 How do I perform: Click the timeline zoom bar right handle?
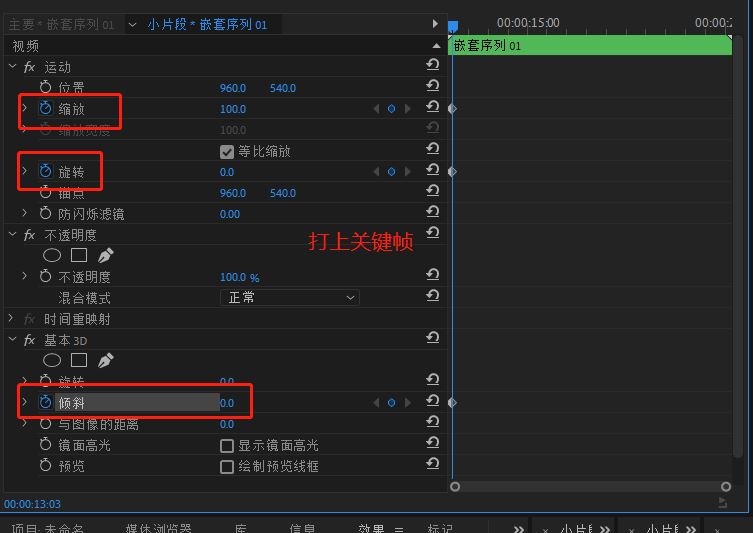click(726, 486)
